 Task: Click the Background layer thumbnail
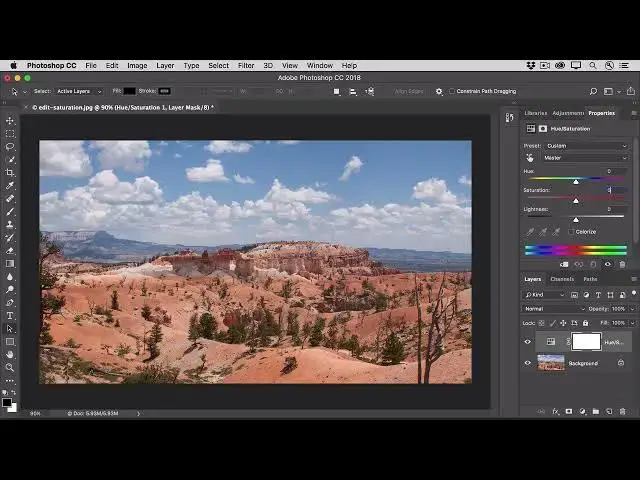tap(551, 363)
